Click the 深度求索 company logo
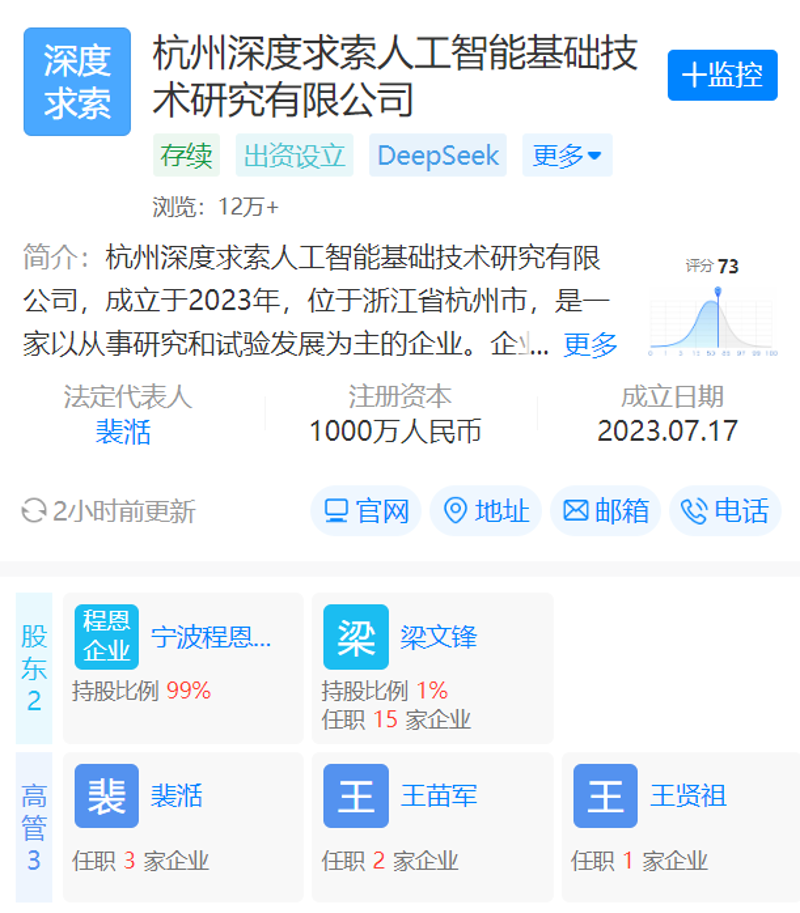Image resolution: width=800 pixels, height=913 pixels. coord(77,82)
